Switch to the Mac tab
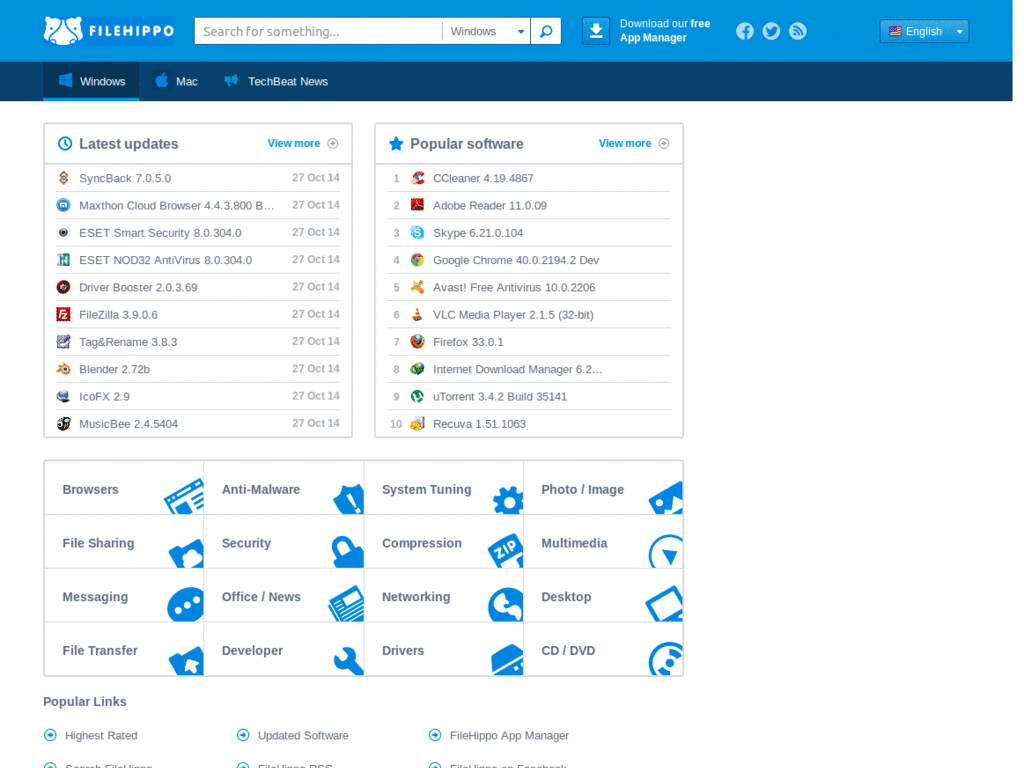 pyautogui.click(x=176, y=81)
